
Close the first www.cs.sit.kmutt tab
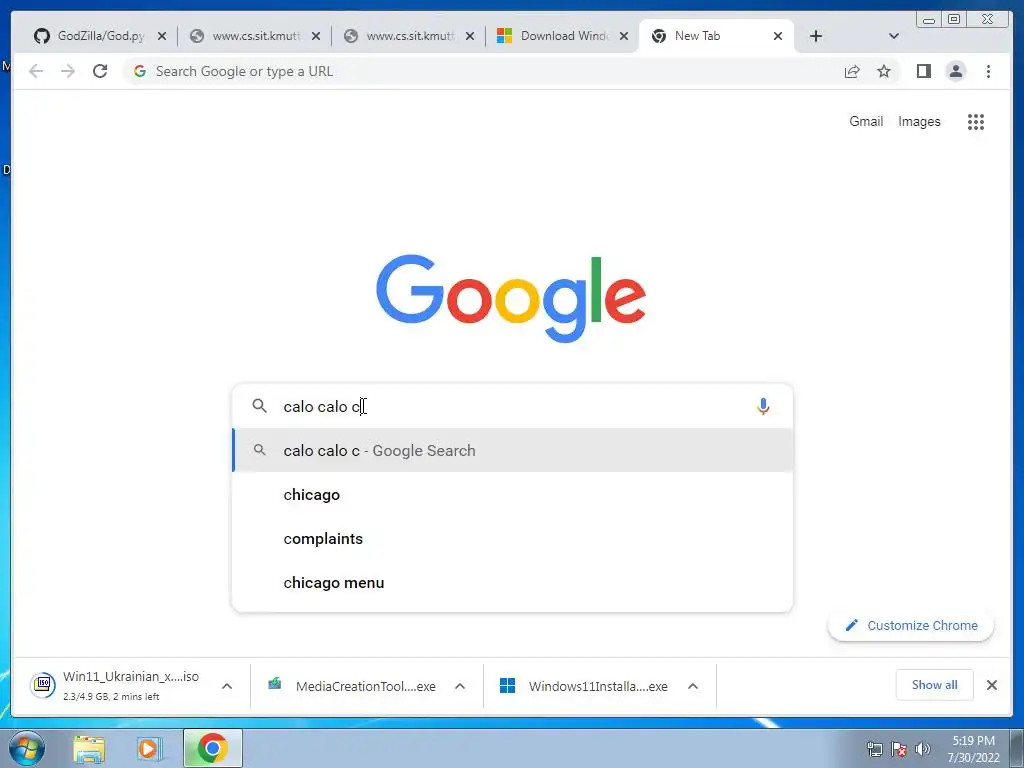tap(316, 37)
